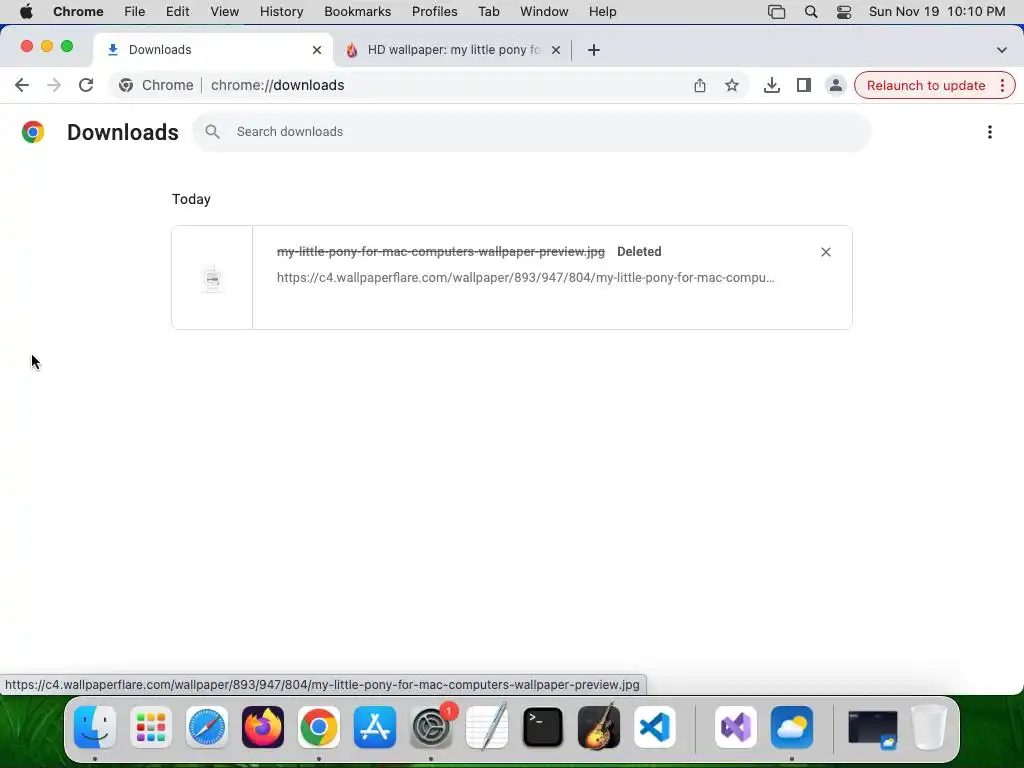Open the Chrome application menu
This screenshot has height=768, width=1024.
point(78,12)
